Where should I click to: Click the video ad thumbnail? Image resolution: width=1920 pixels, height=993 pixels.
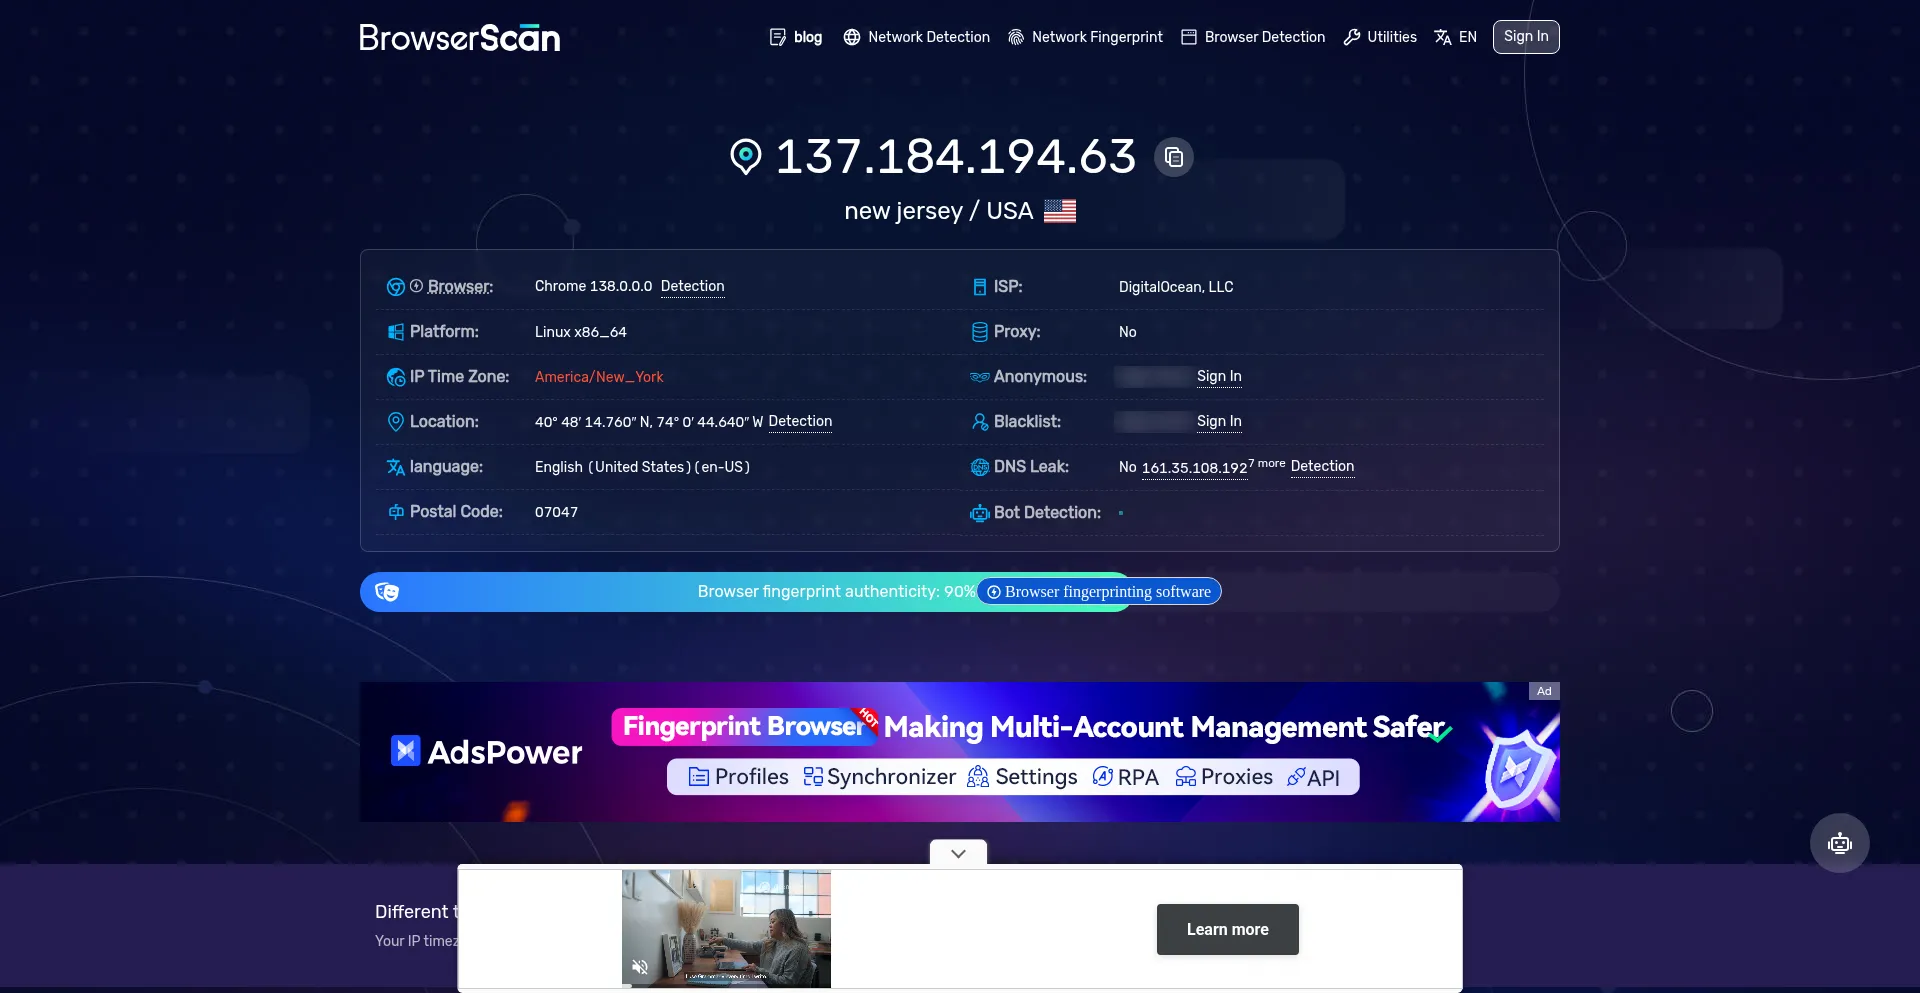pyautogui.click(x=726, y=929)
